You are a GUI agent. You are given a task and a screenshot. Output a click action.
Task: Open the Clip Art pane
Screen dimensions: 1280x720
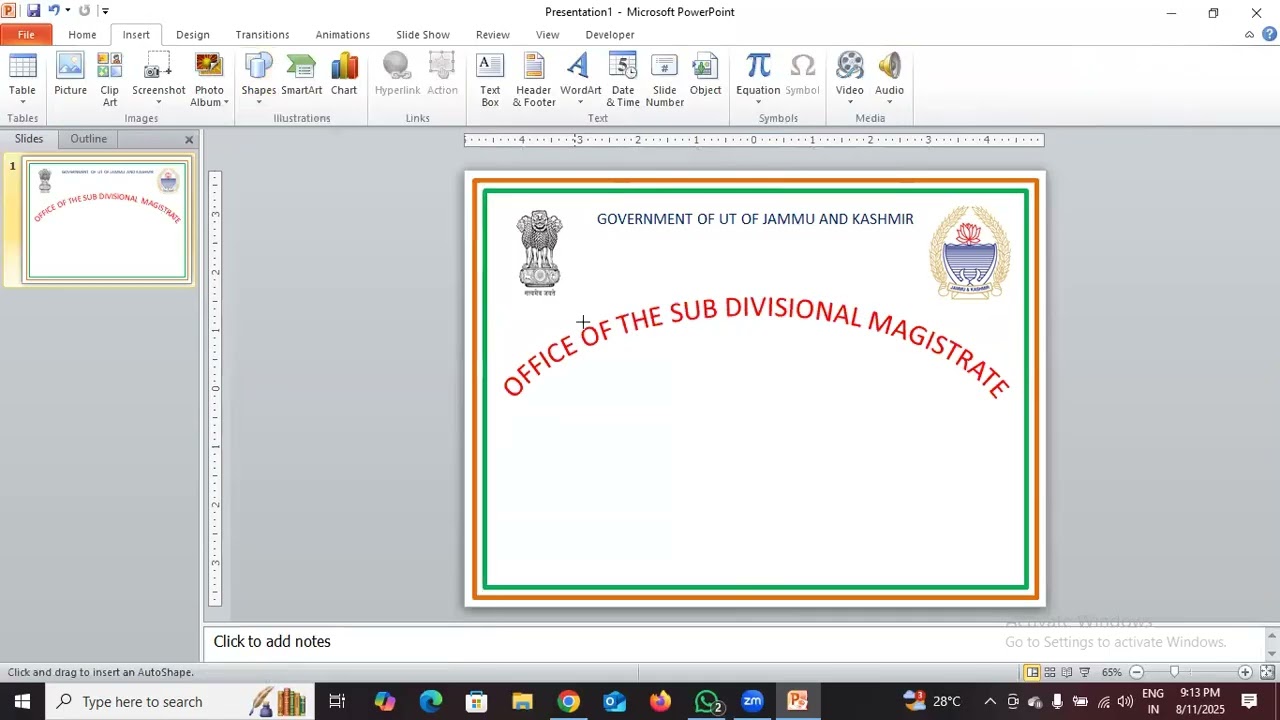click(109, 79)
